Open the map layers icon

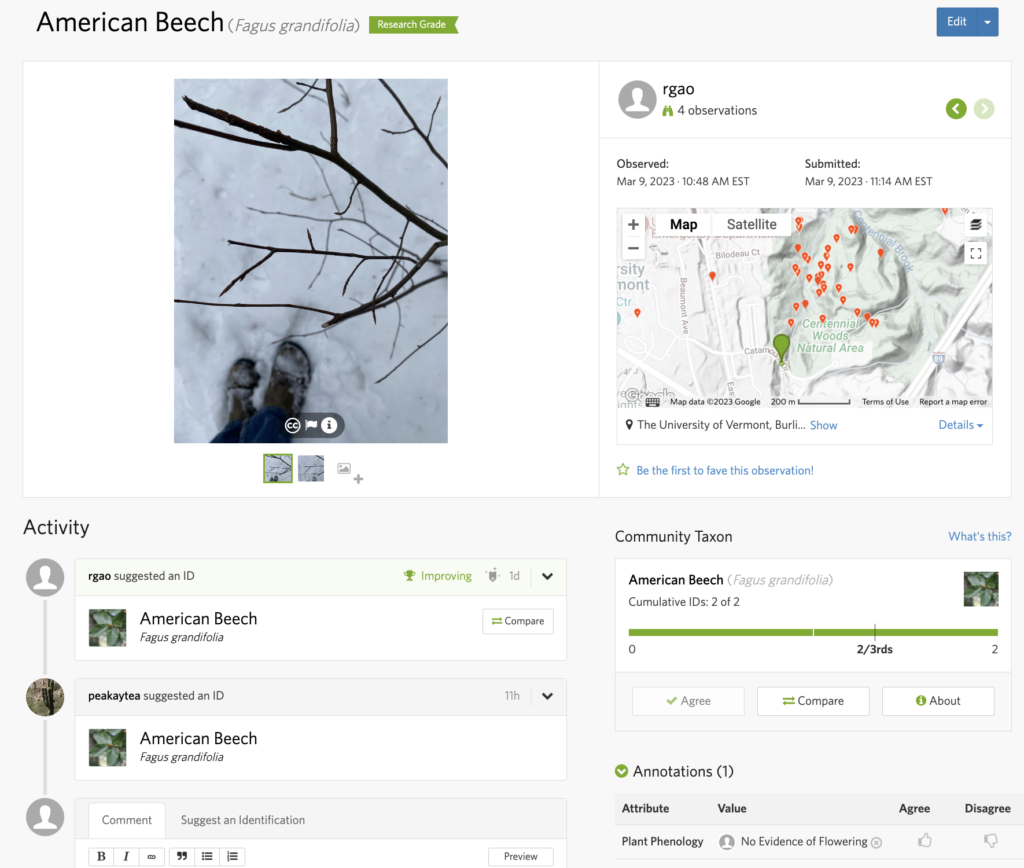coord(976,225)
